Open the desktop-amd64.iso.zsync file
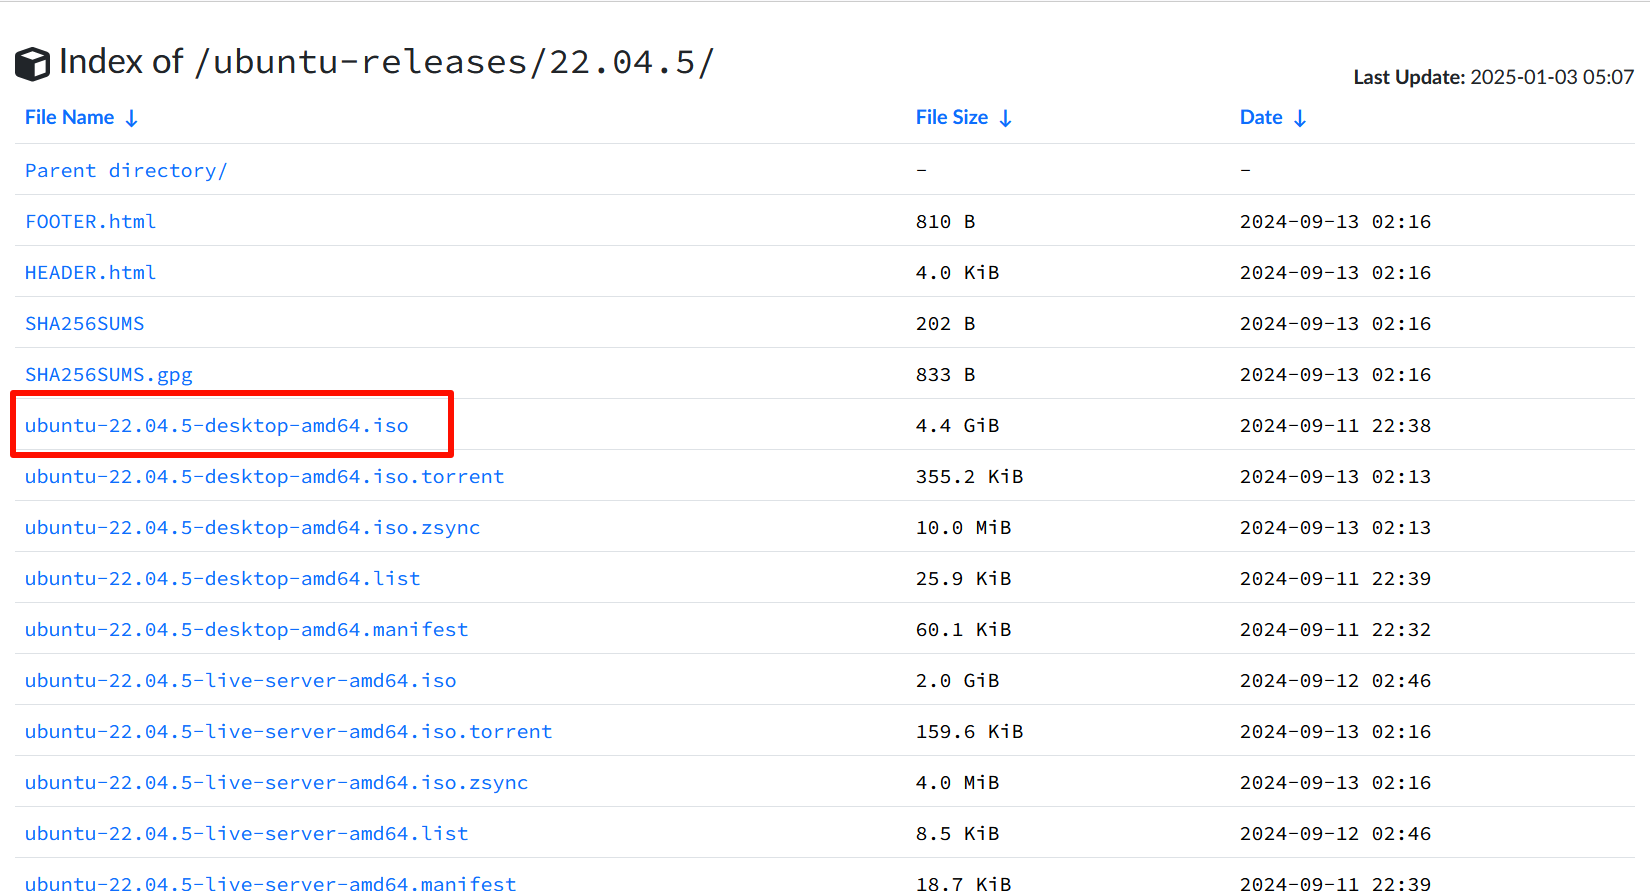The height and width of the screenshot is (891, 1650). [253, 527]
